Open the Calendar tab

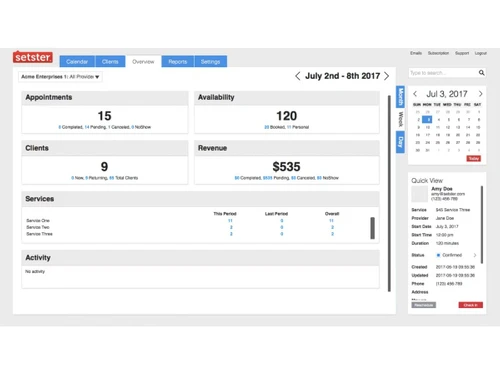click(x=77, y=62)
